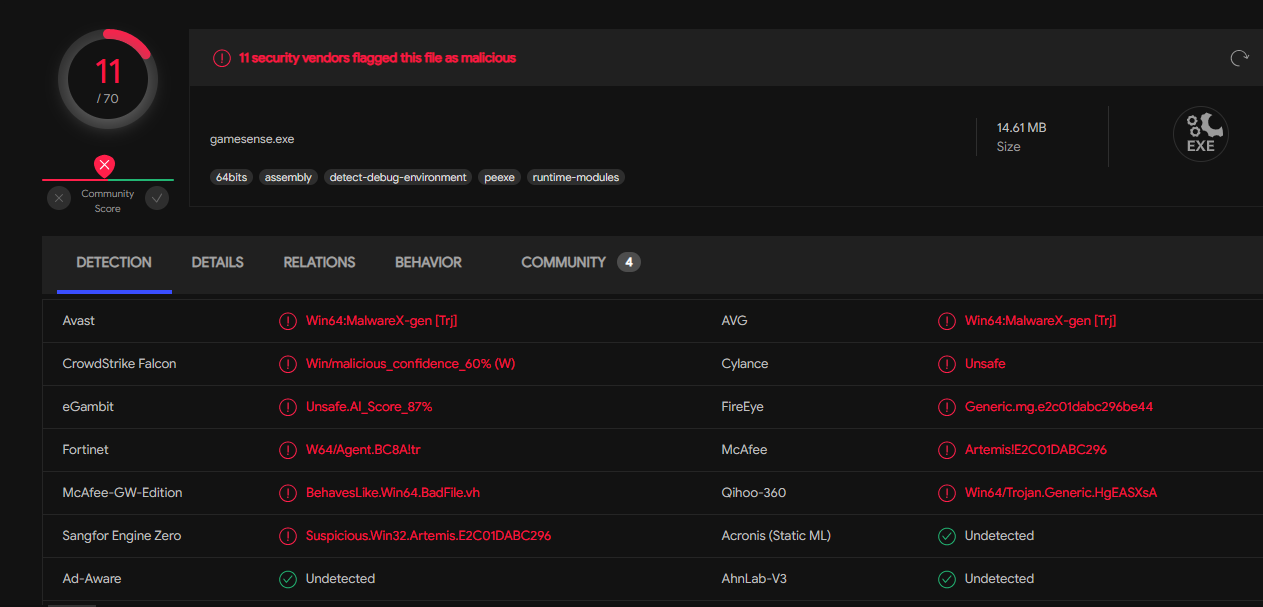Click the McAfee-GW-Edition vendor name
Viewport: 1263px width, 607px height.
[x=122, y=493]
